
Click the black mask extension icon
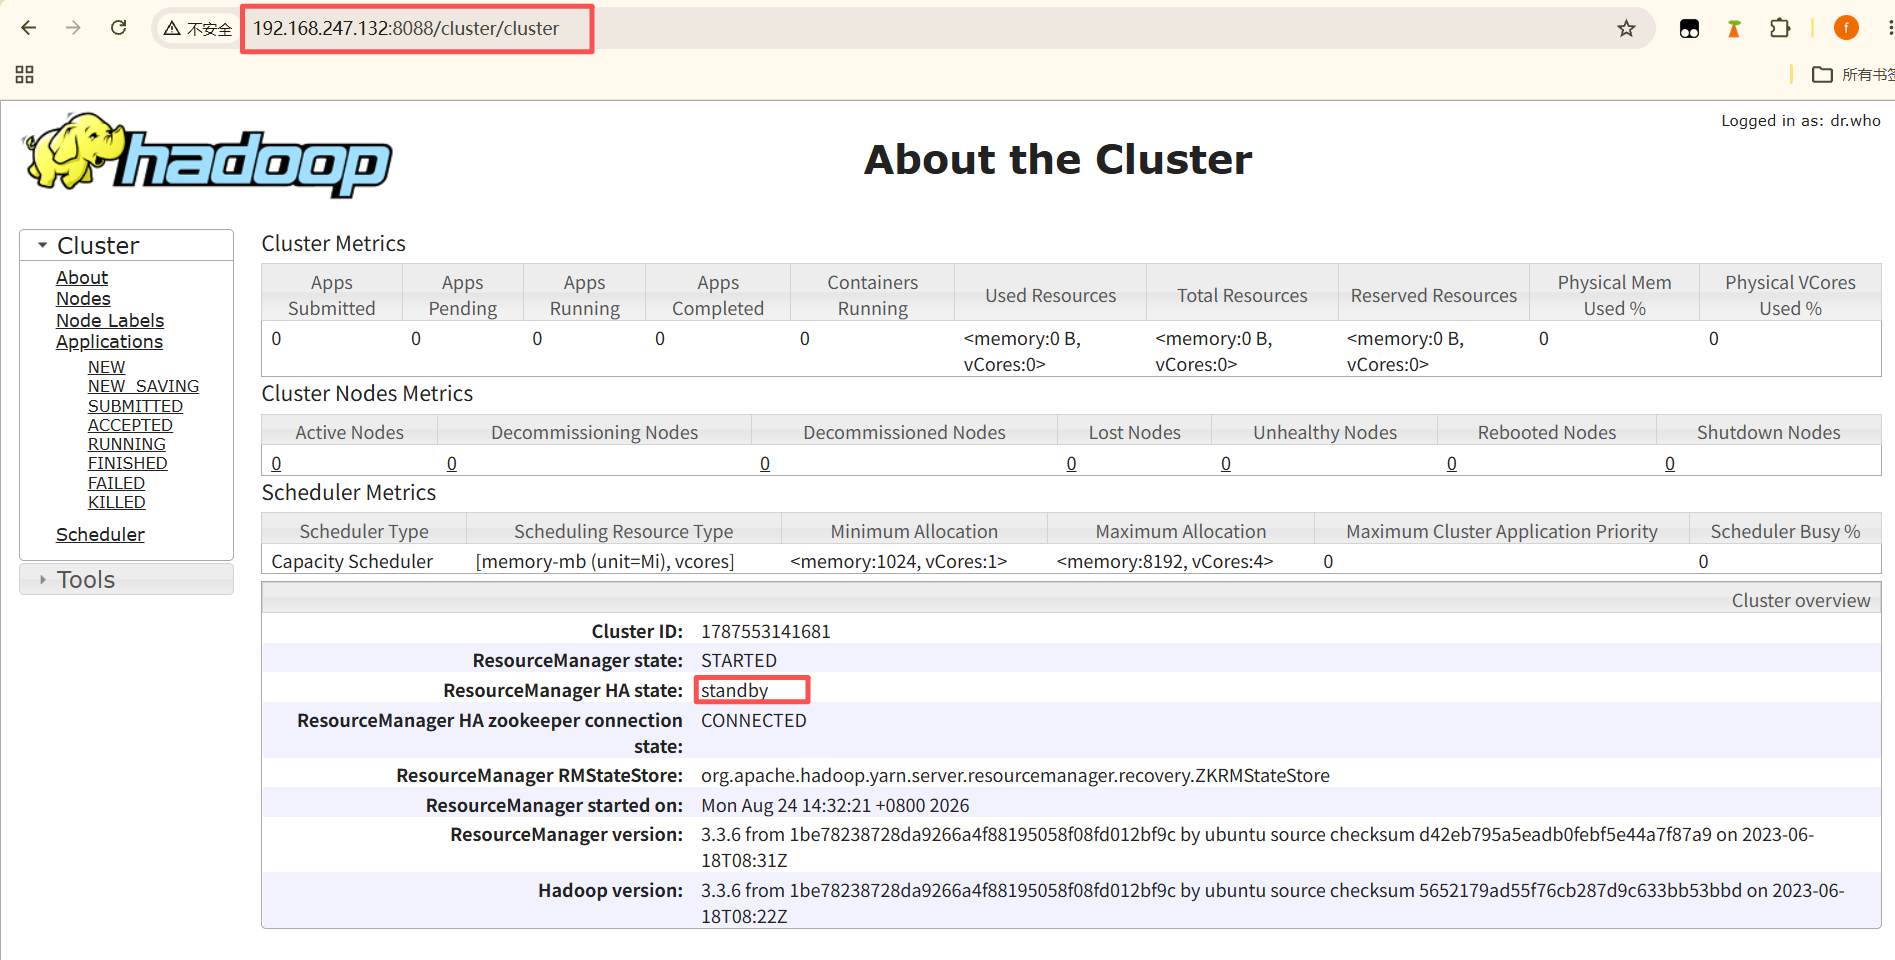pos(1689,29)
